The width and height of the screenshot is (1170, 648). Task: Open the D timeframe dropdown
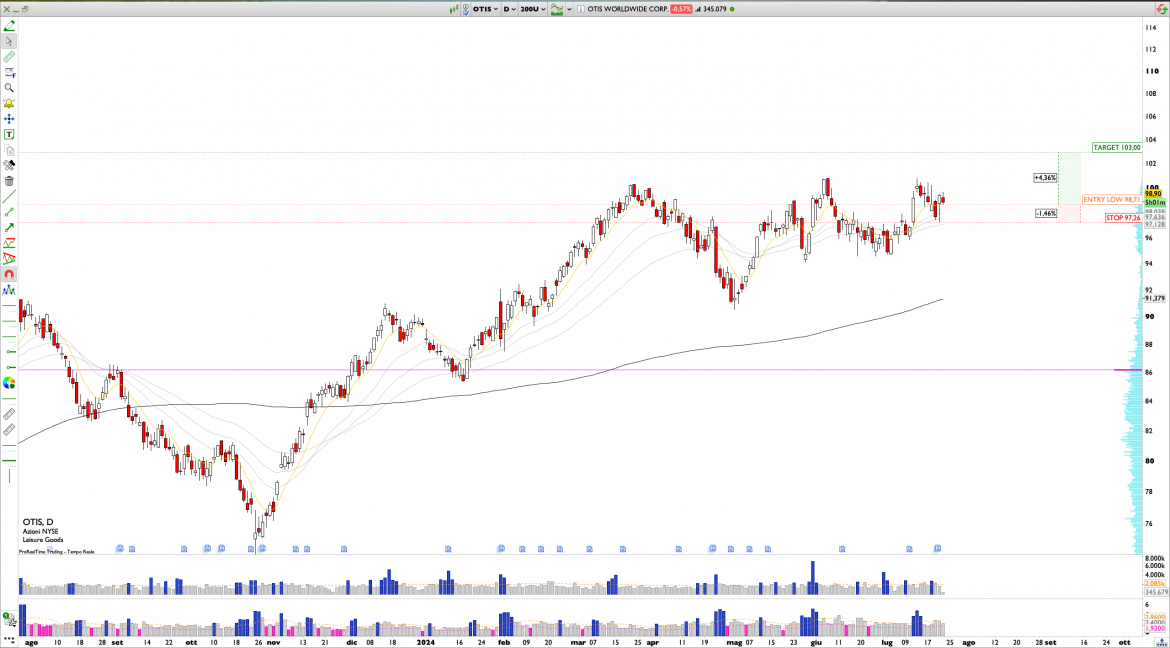point(510,9)
